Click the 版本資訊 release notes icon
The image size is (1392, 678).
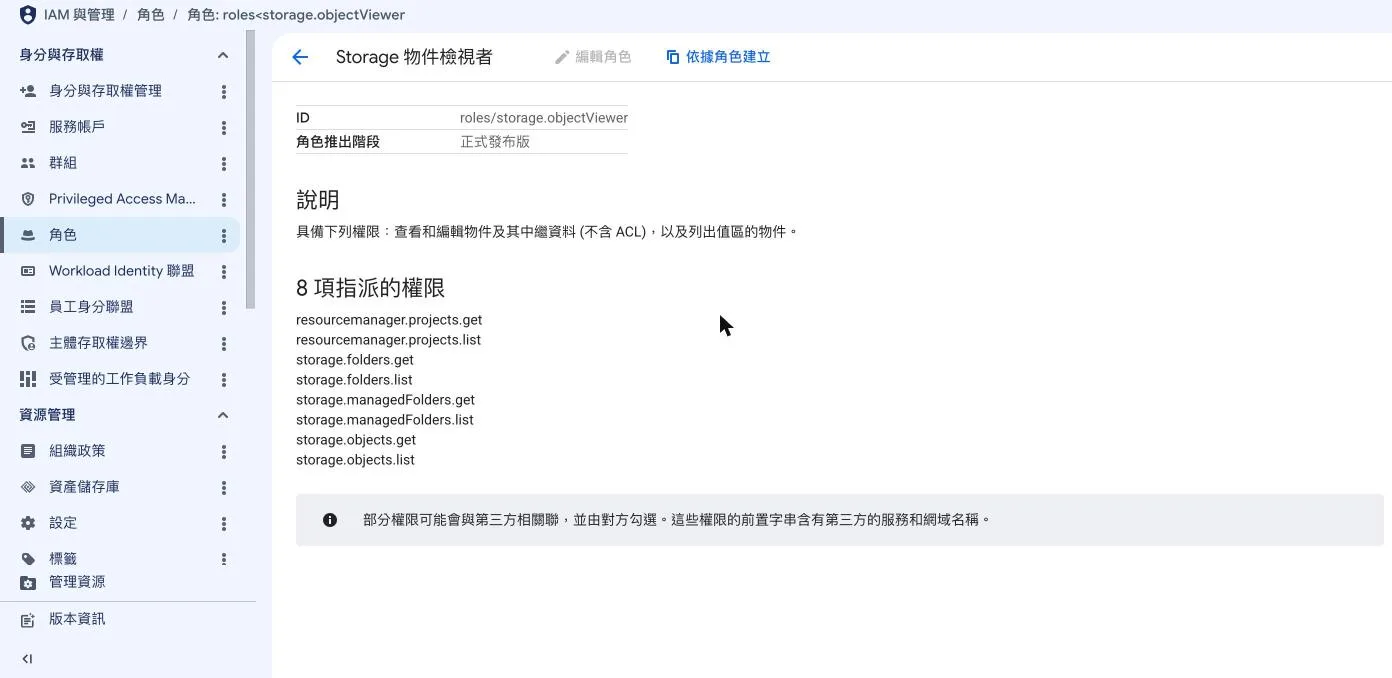pyautogui.click(x=28, y=620)
